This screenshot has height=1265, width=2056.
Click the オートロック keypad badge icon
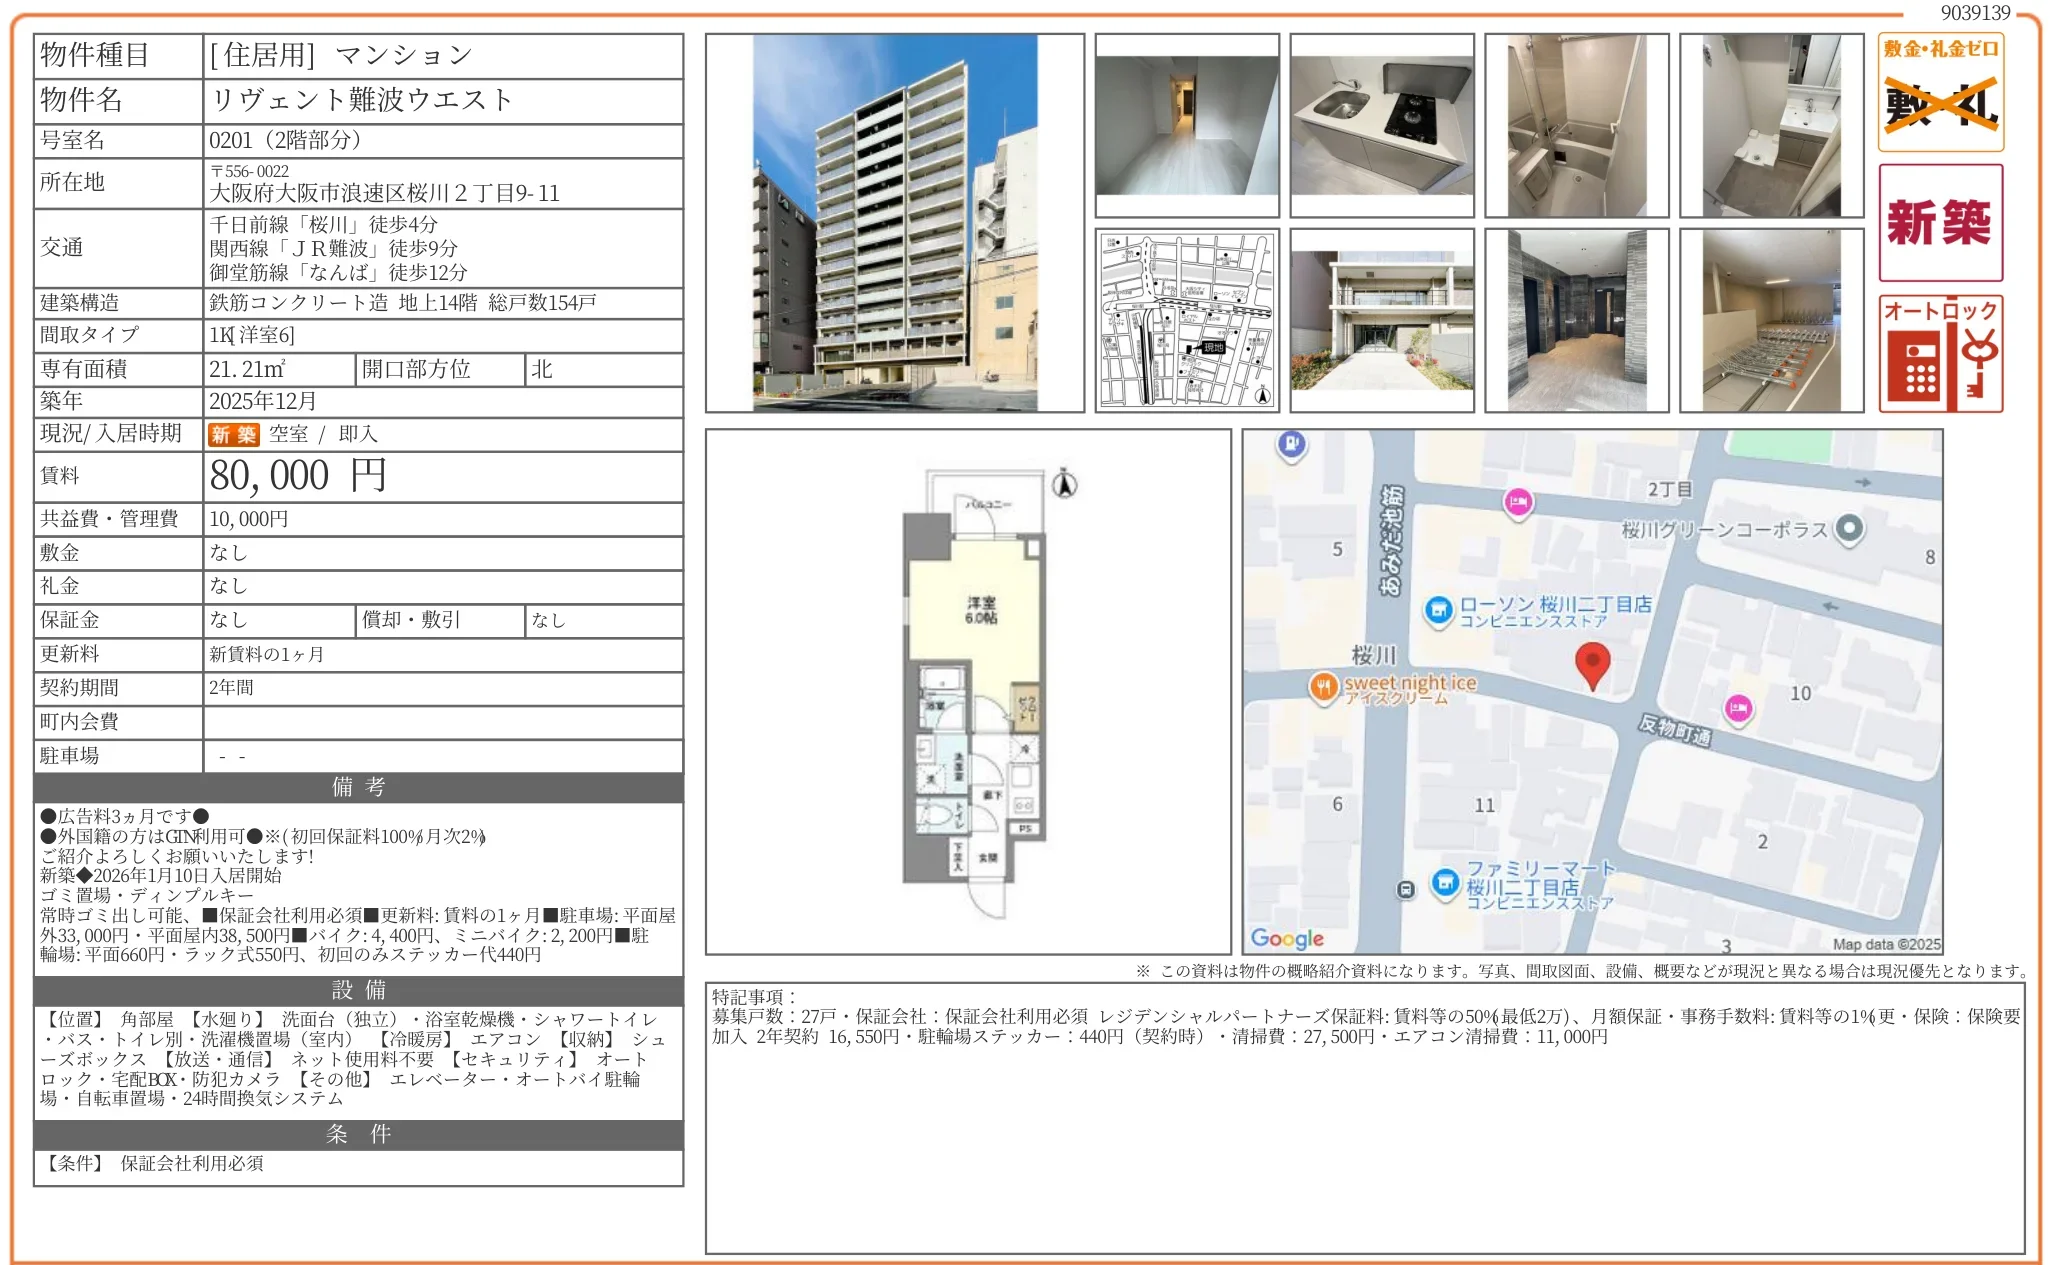1939,353
